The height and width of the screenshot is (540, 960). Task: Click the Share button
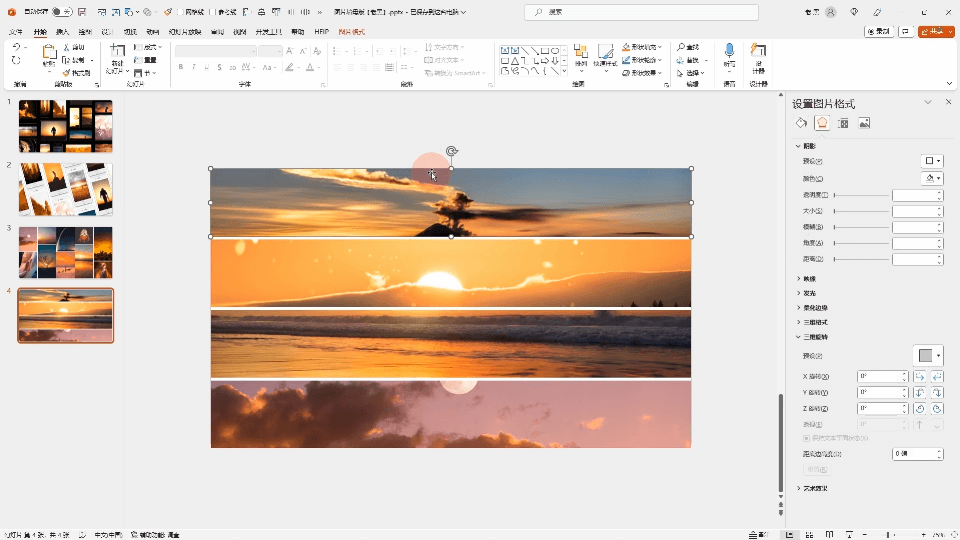coord(934,32)
